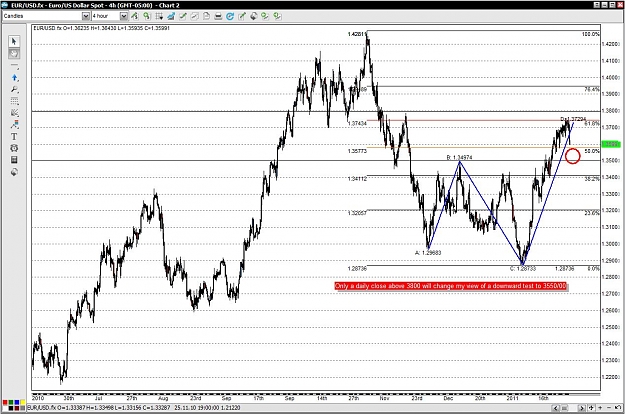625x414 pixels.
Task: Click the print toolbar icon
Action: [x=218, y=16]
